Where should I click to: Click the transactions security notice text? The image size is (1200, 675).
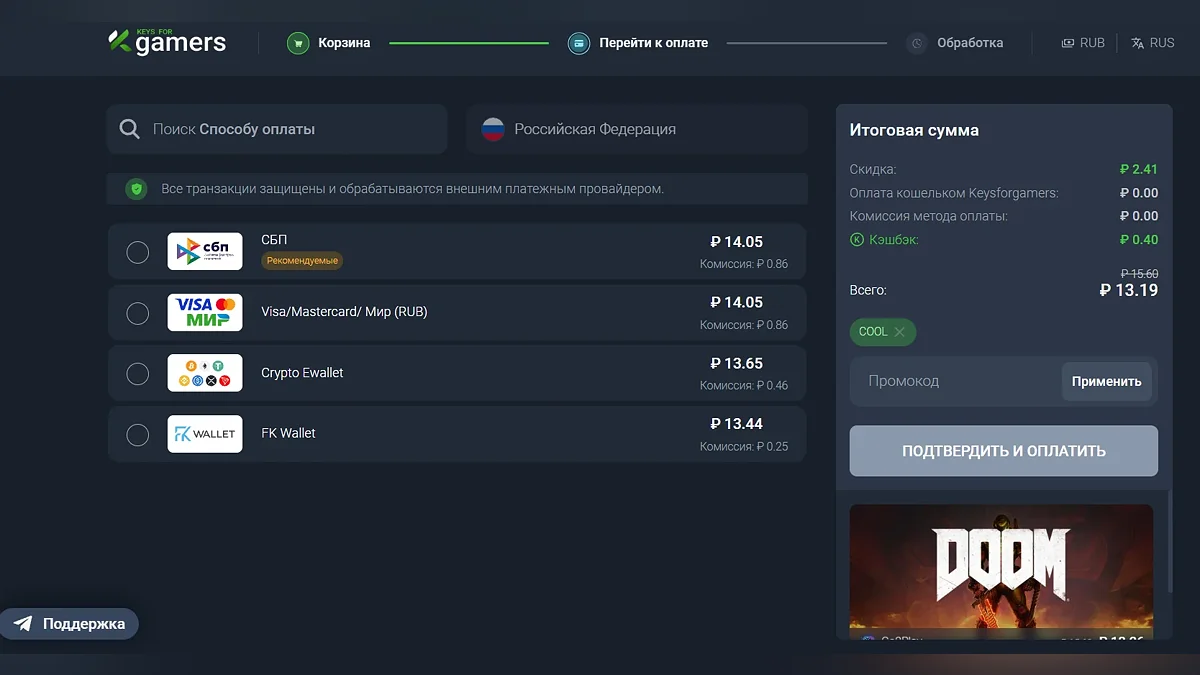pos(412,188)
